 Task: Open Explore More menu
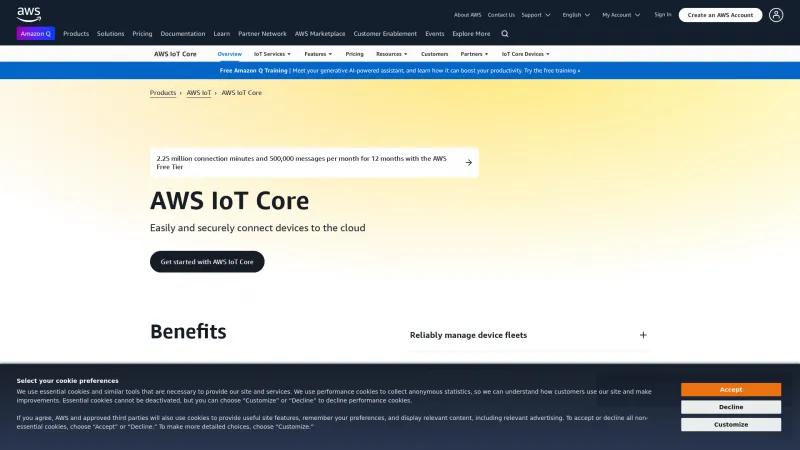pos(471,34)
